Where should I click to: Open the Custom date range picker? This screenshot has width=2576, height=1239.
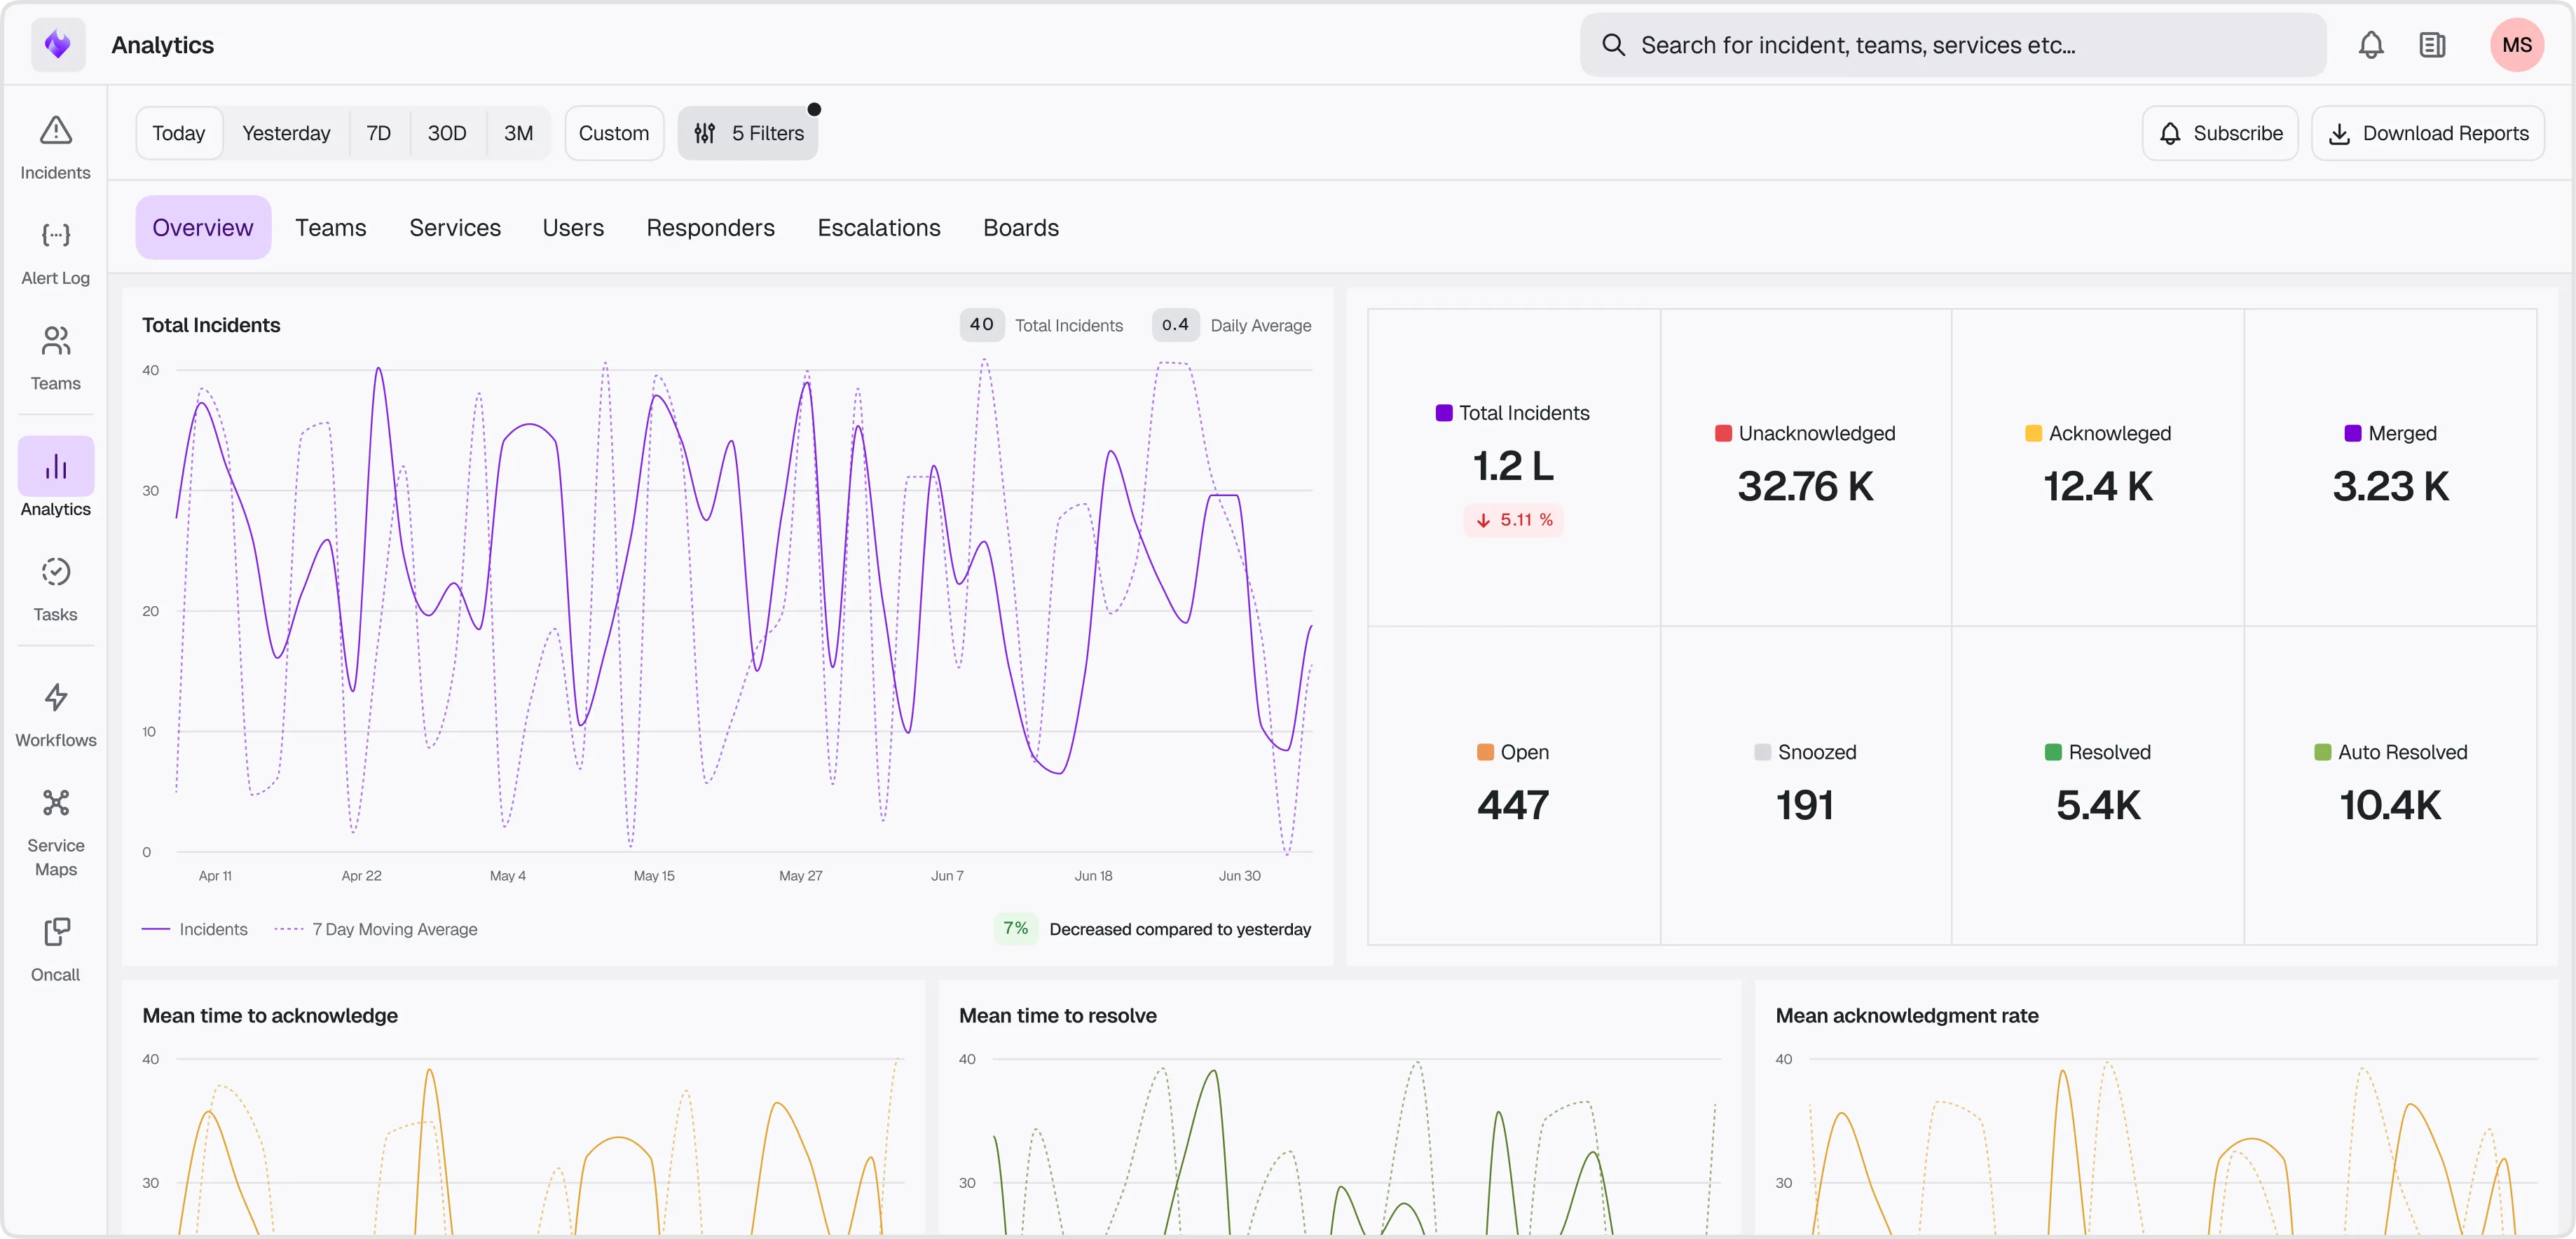pyautogui.click(x=614, y=133)
